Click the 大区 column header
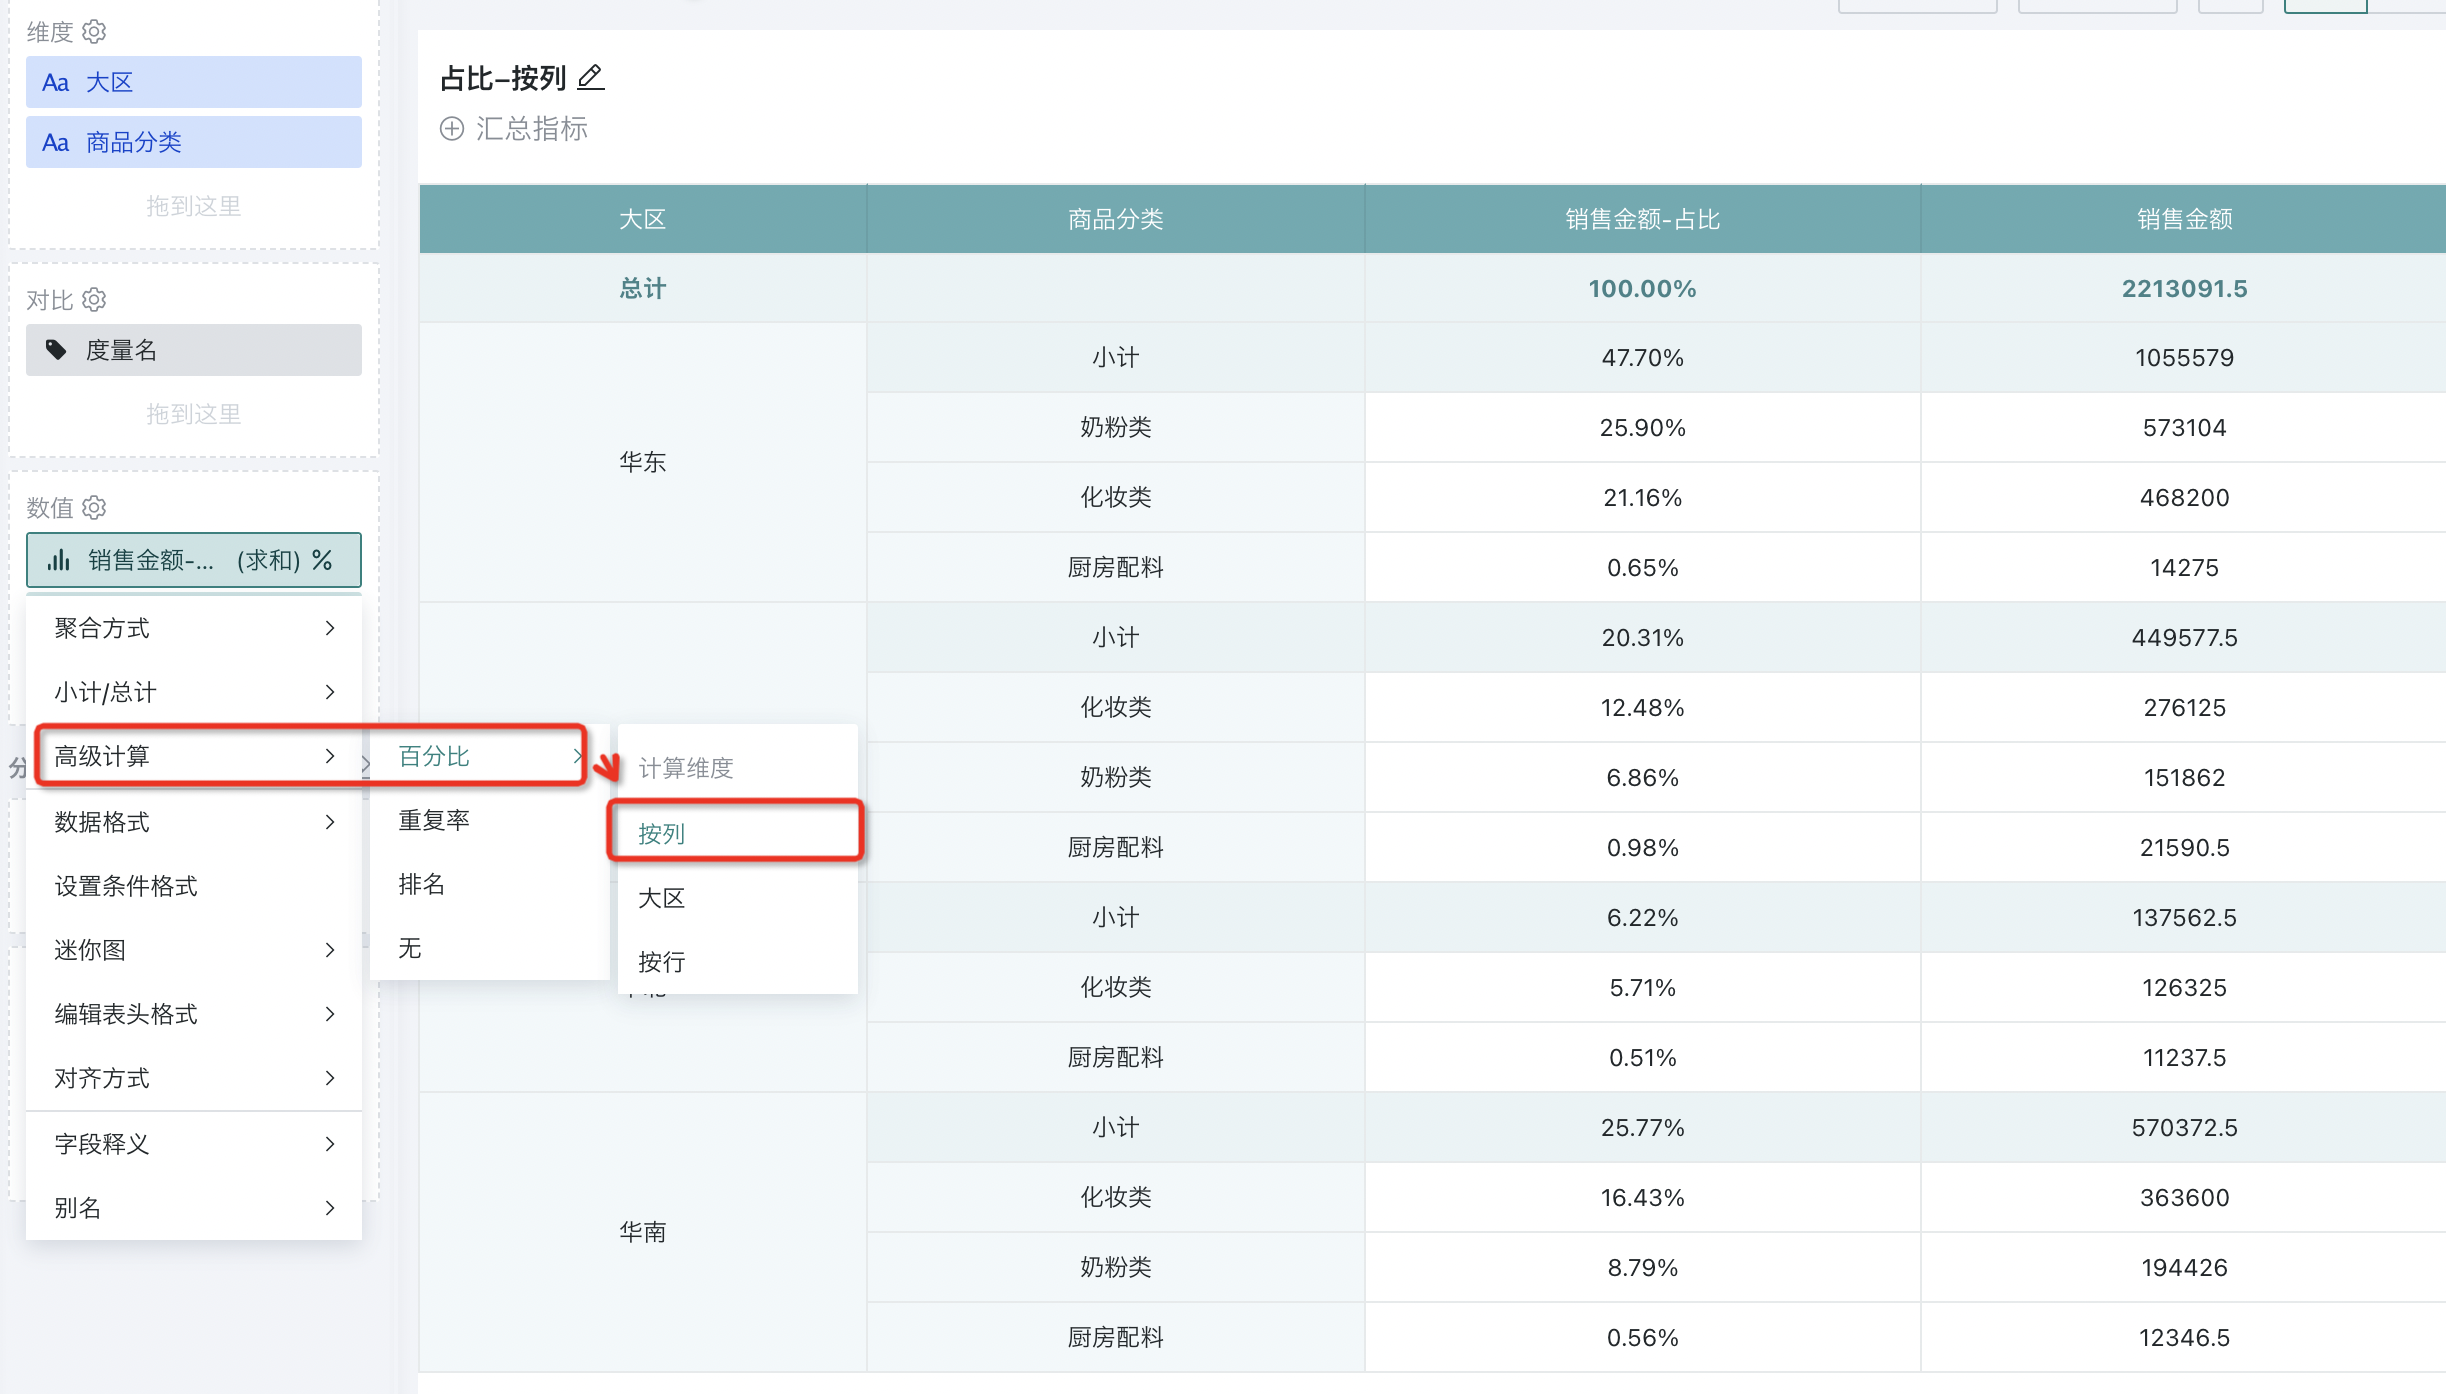The image size is (2446, 1394). (643, 219)
